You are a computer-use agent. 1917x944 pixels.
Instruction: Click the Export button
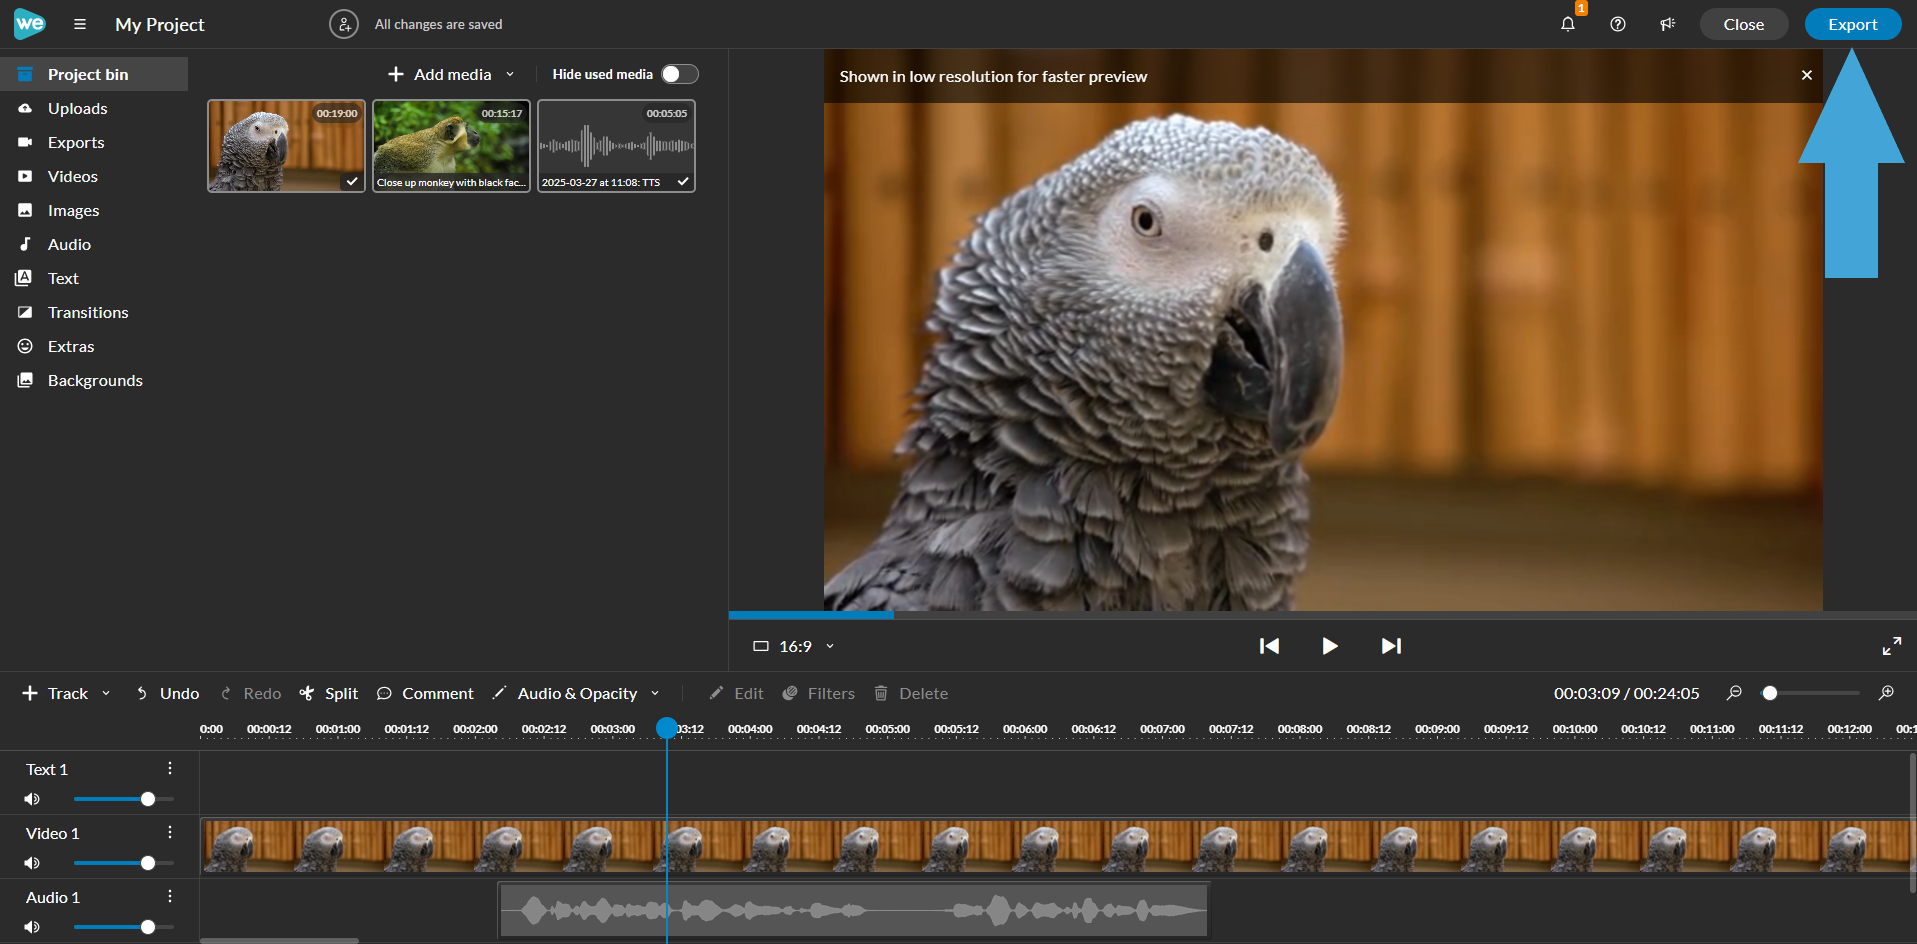1852,24
